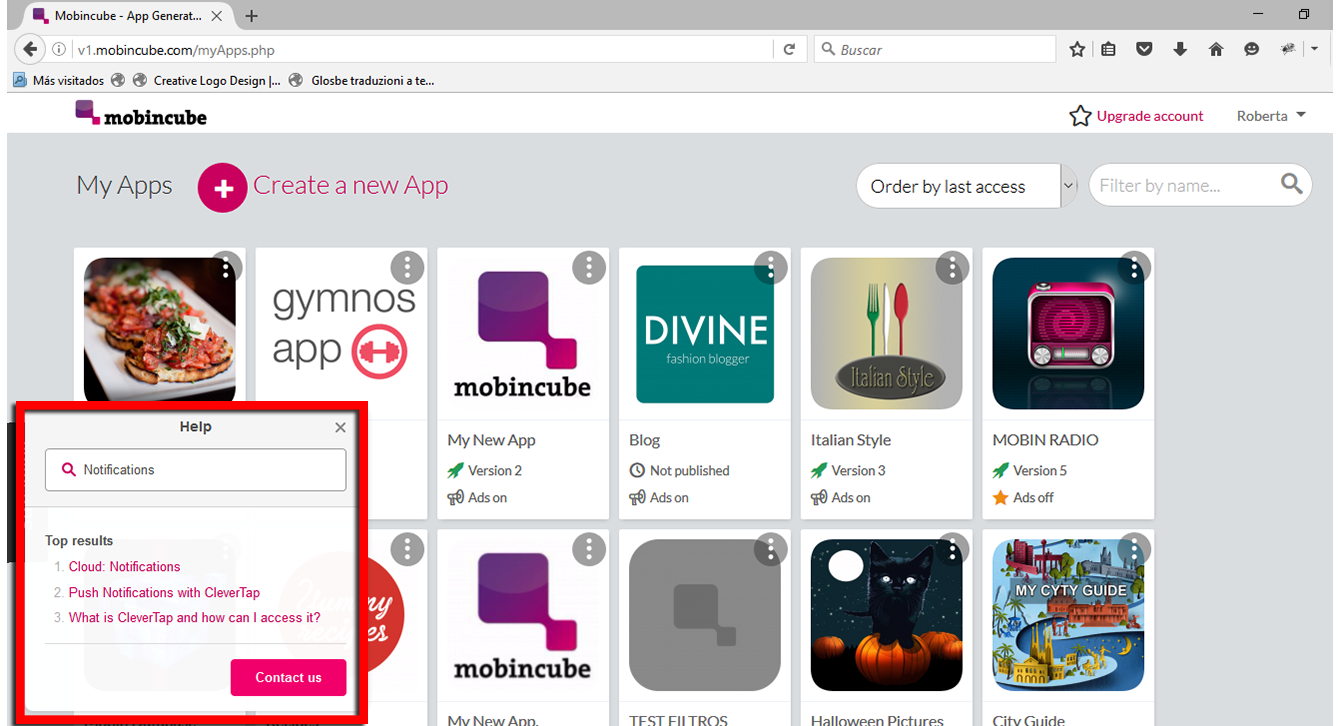Viewport: 1340px width, 726px height.
Task: Open browser downloads arrow icon
Action: coord(1180,49)
